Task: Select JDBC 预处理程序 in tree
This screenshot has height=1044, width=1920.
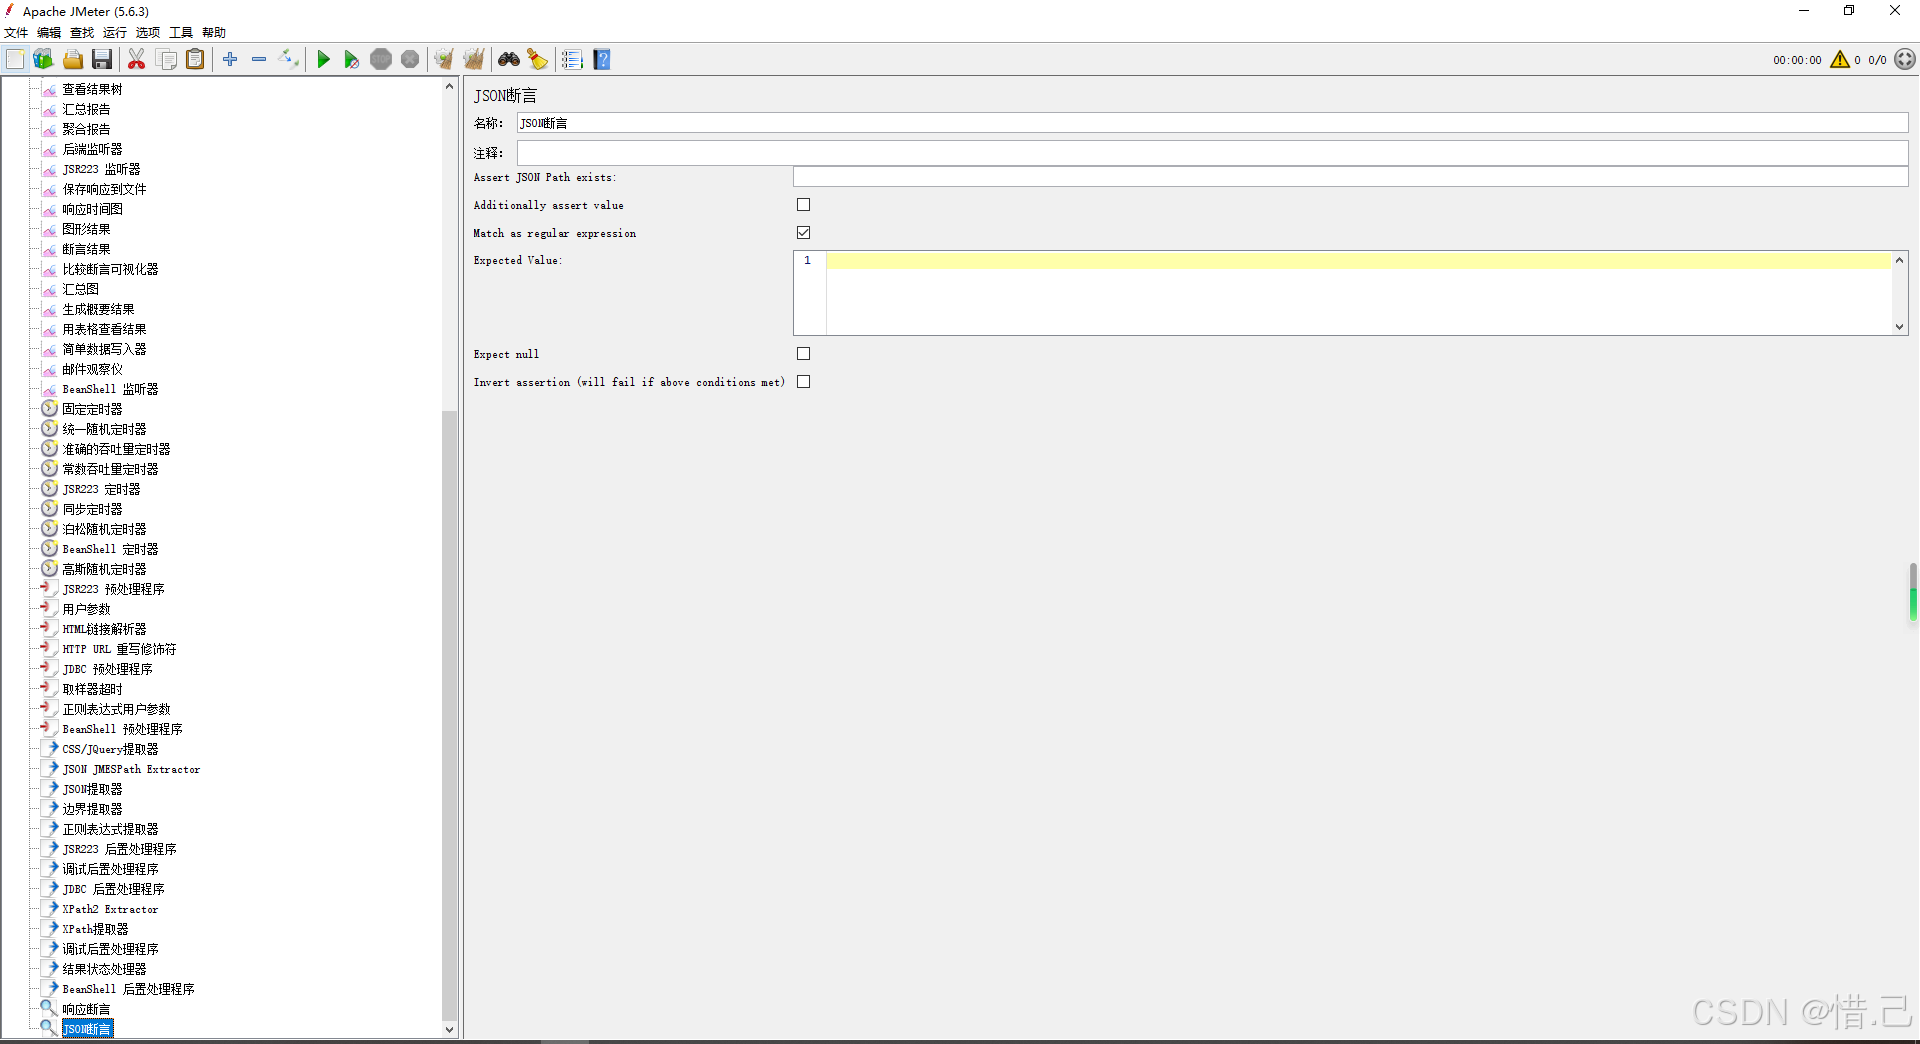Action: click(x=107, y=669)
